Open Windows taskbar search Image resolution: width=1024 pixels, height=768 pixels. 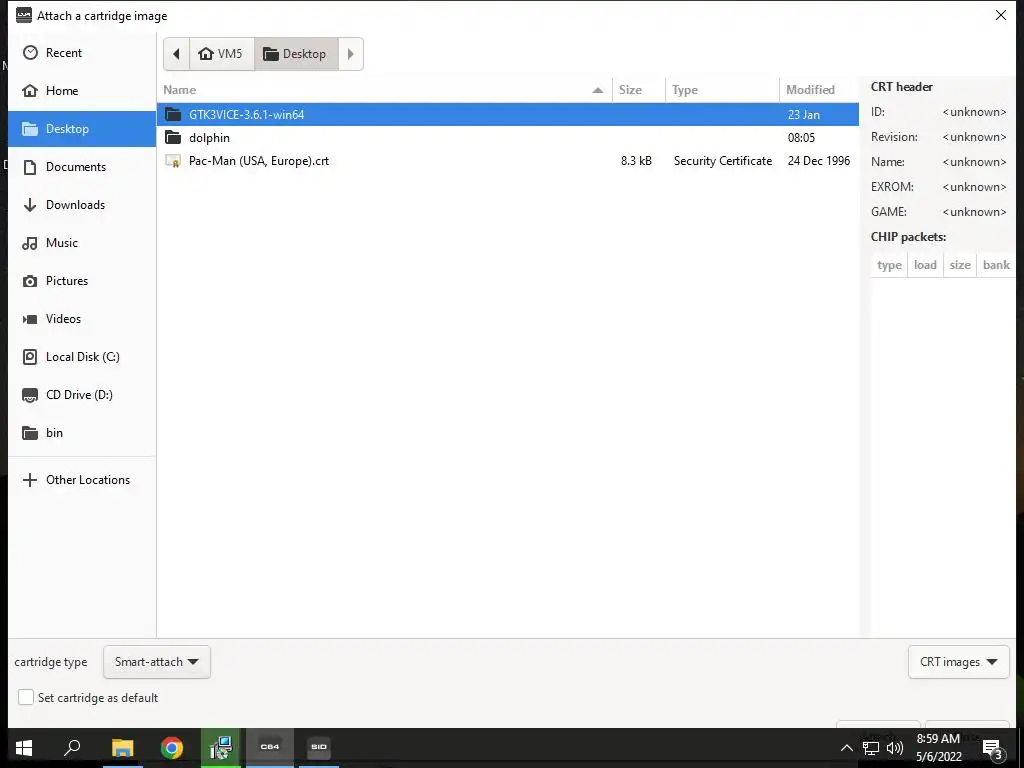pyautogui.click(x=72, y=748)
